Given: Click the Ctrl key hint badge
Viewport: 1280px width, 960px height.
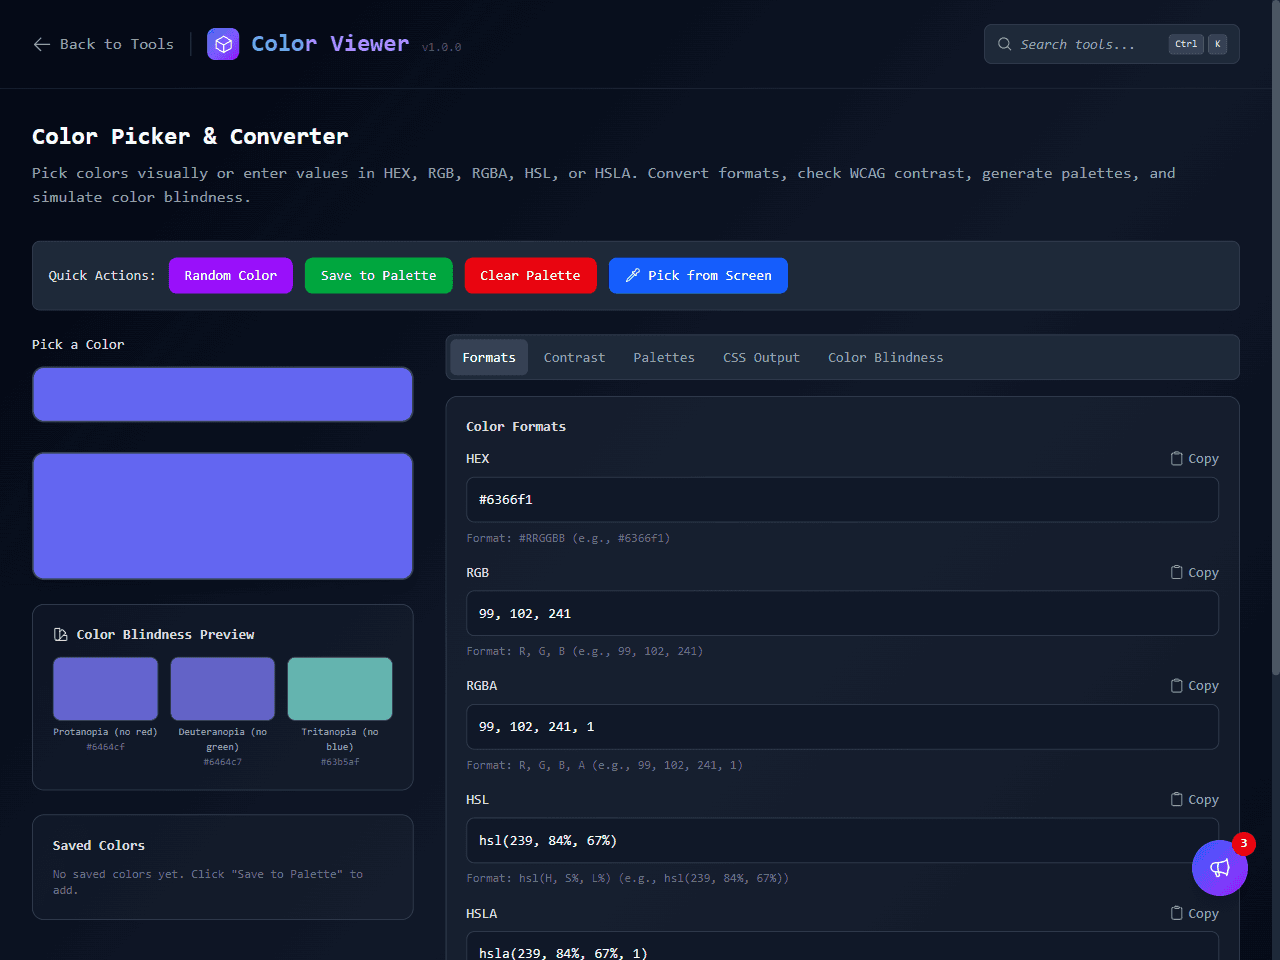Looking at the screenshot, I should [x=1186, y=44].
